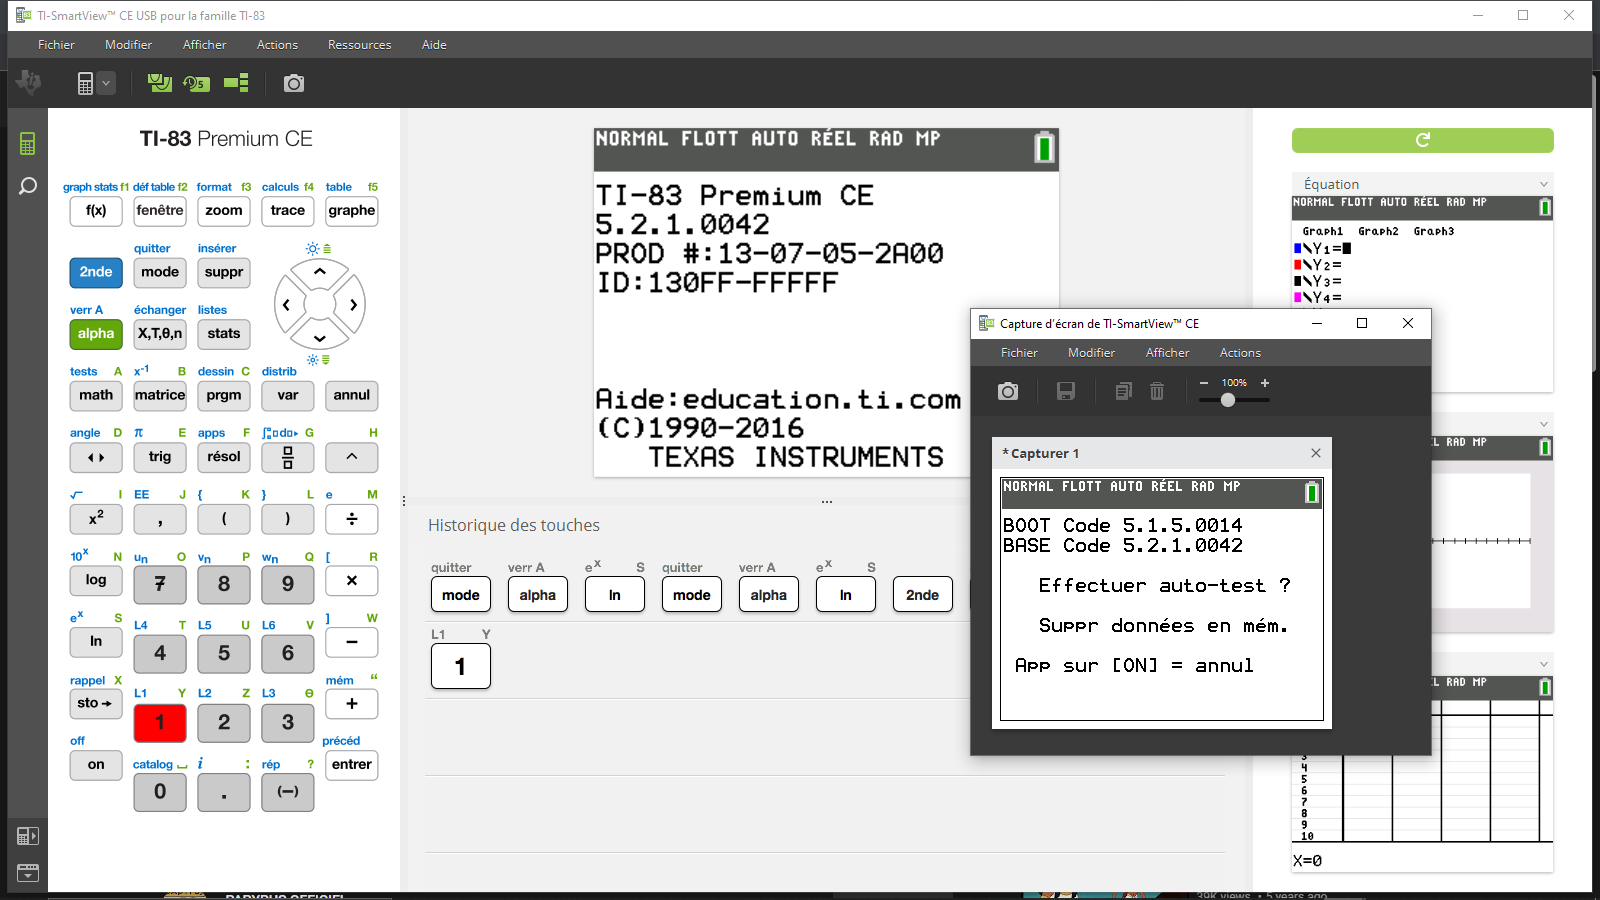Close the Capturer 1 tab
1600x900 pixels.
[x=1316, y=453]
